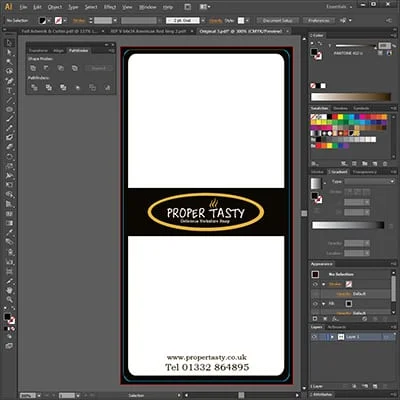This screenshot has height=400, width=400.
Task: Open the Object menu
Action: [55, 7]
